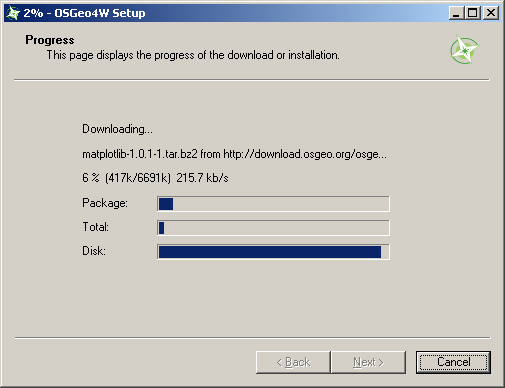Click the OSGeo4W compass logo in the header
This screenshot has height=388, width=505.
[464, 50]
